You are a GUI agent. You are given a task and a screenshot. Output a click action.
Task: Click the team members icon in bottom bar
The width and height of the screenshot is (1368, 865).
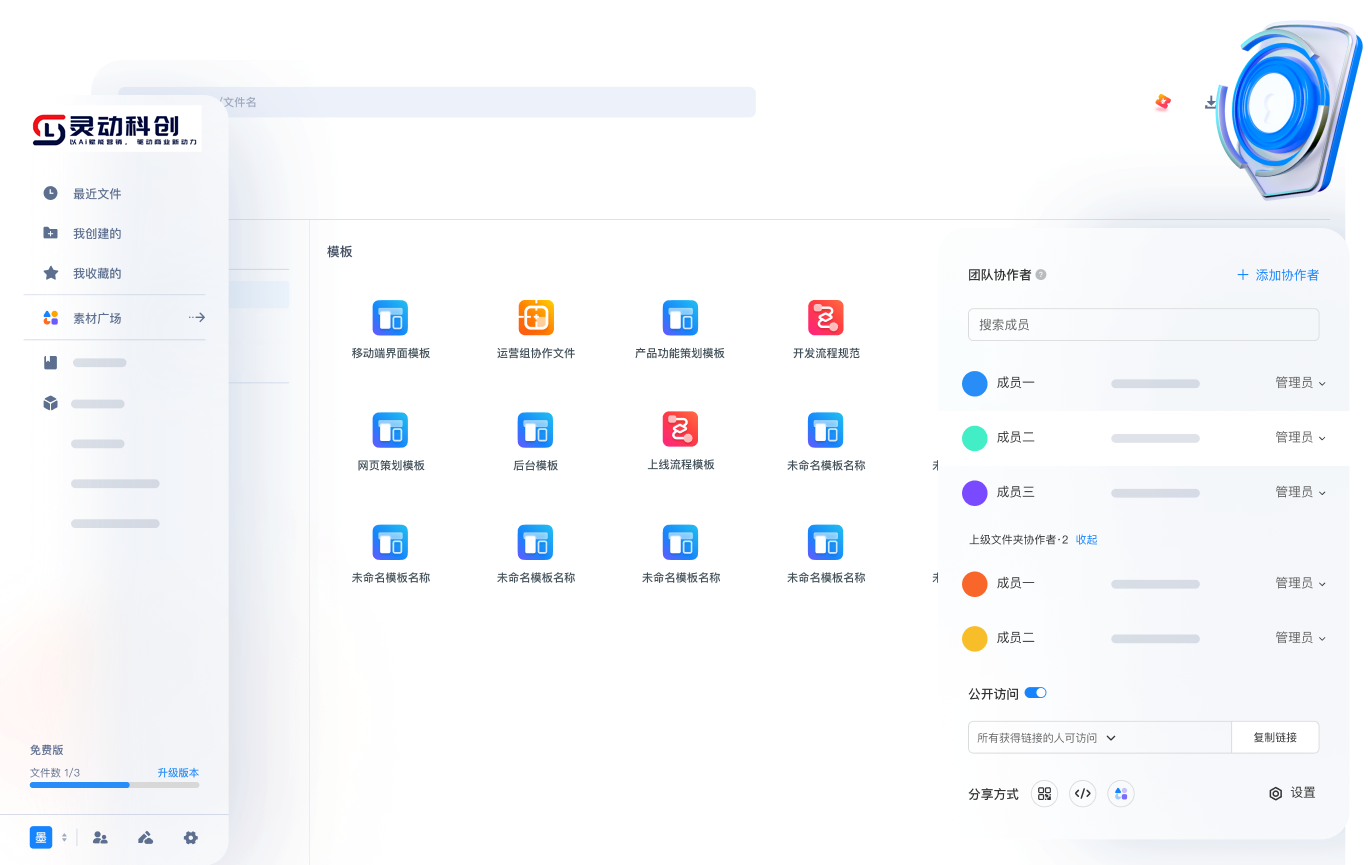100,838
